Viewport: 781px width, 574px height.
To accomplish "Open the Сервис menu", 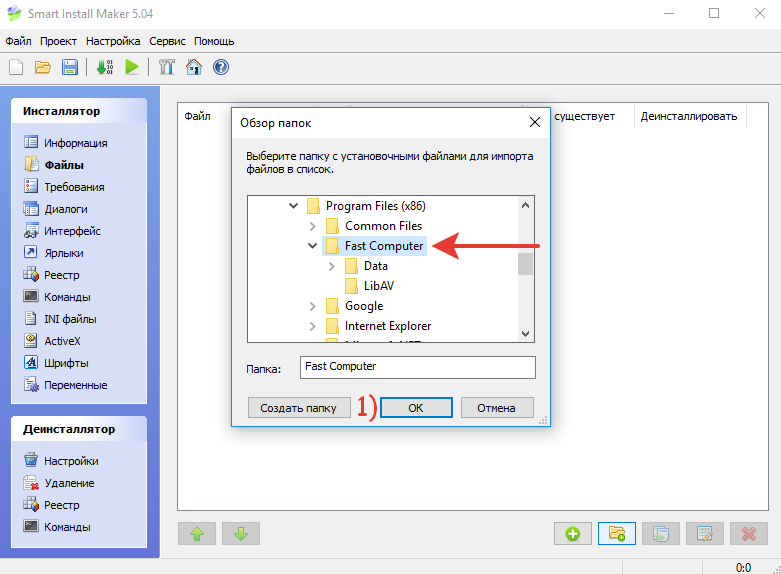I will click(167, 41).
